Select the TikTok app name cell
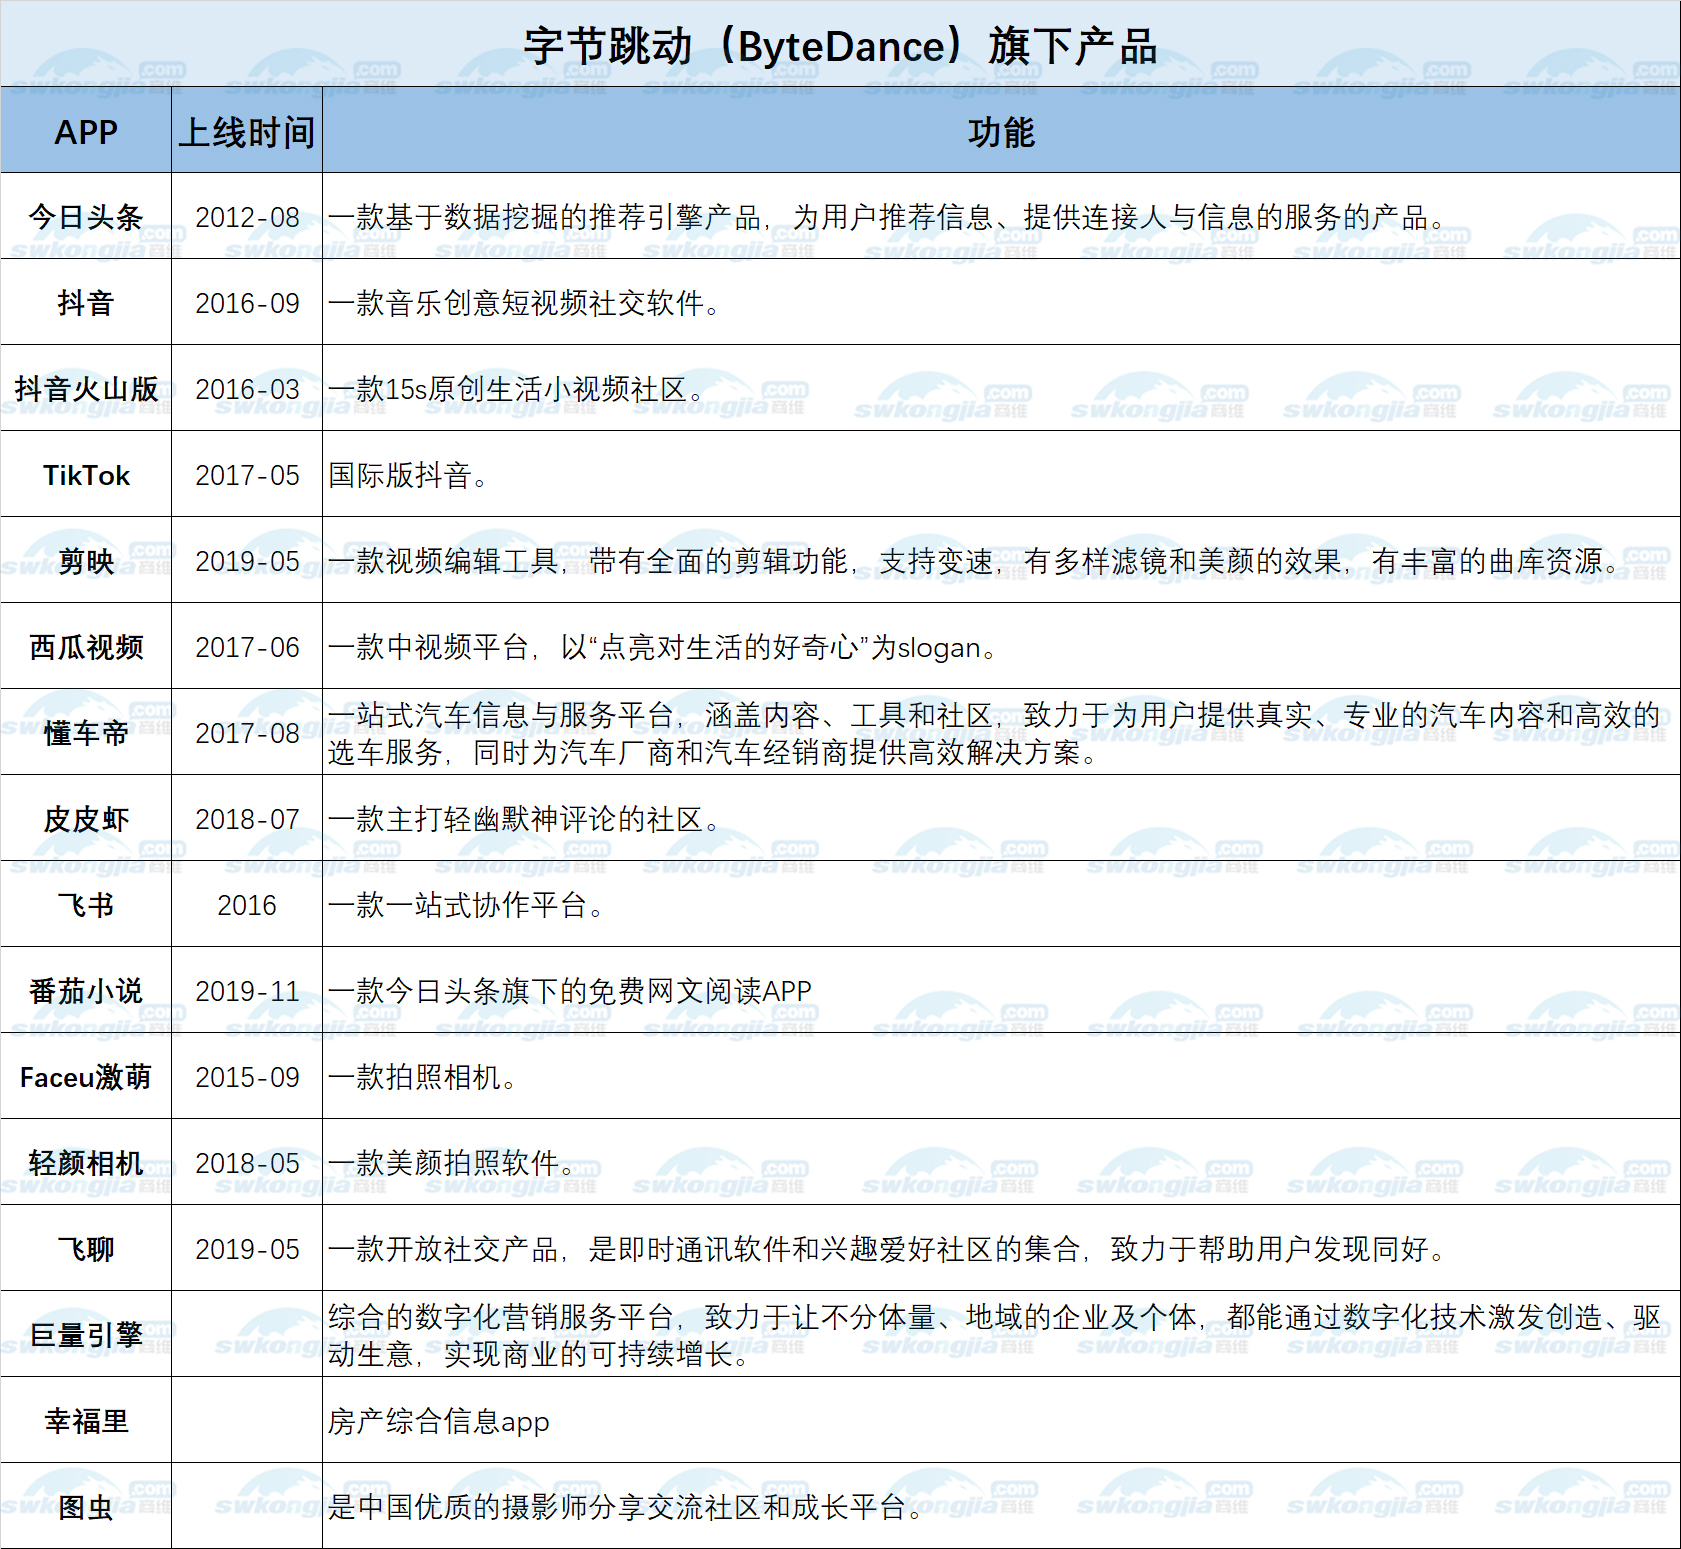 pos(86,475)
